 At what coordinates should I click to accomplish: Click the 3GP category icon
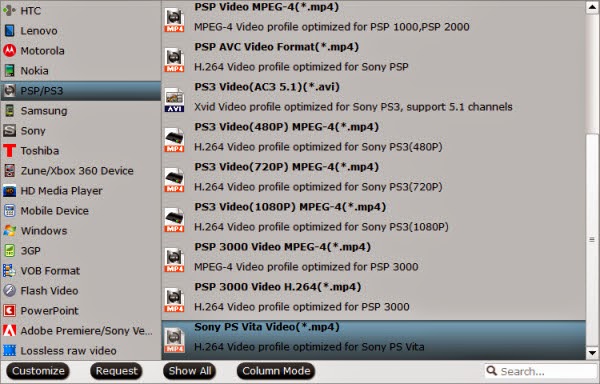[10, 251]
